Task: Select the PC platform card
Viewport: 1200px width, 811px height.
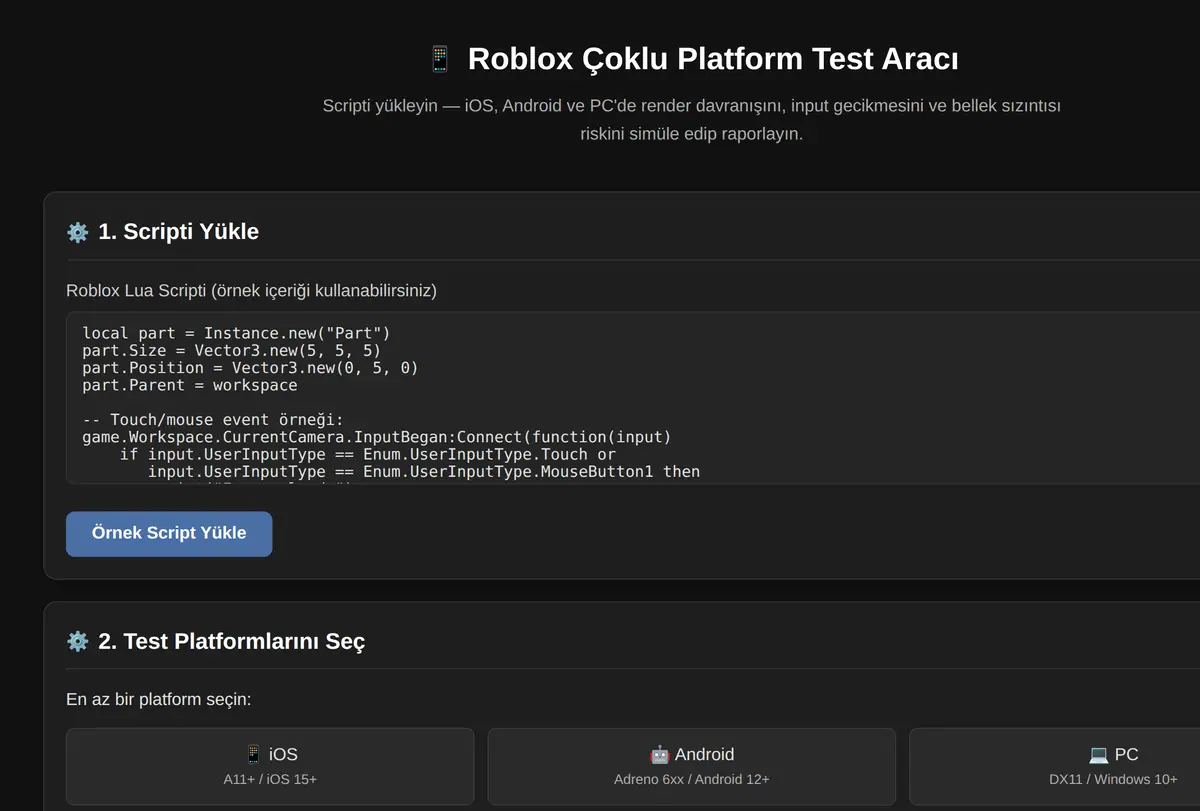Action: (1055, 766)
